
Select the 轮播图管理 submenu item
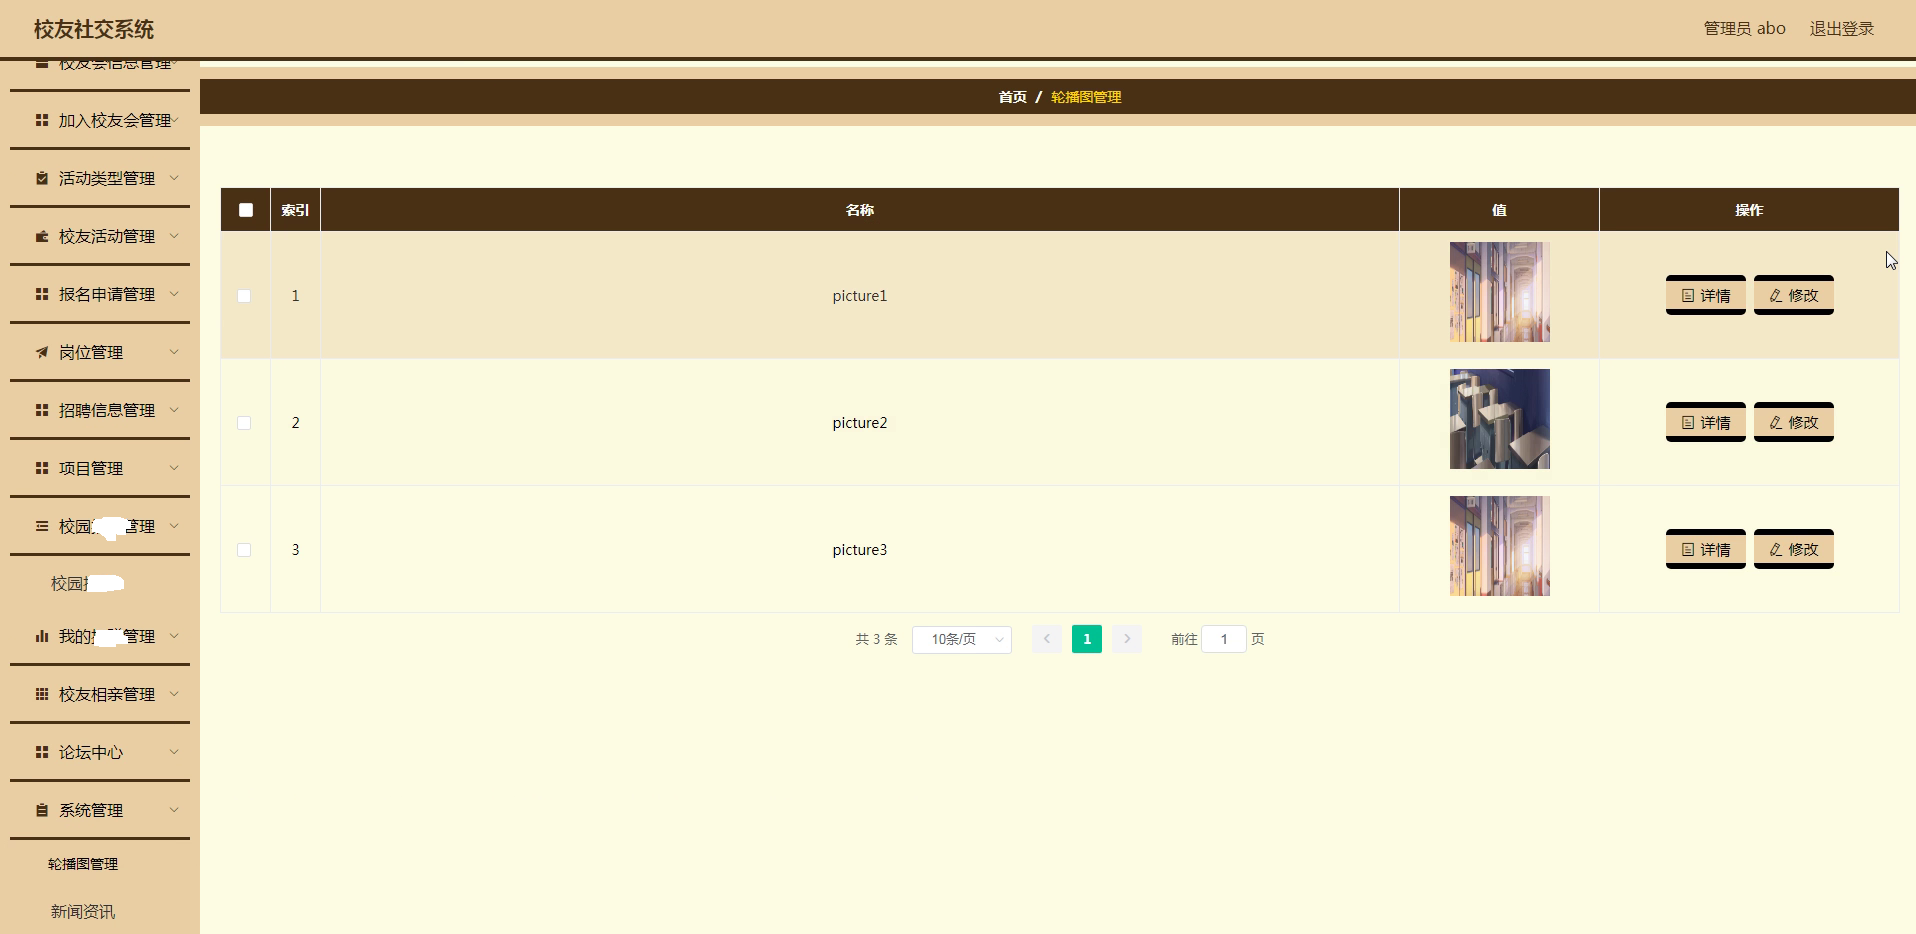click(83, 864)
